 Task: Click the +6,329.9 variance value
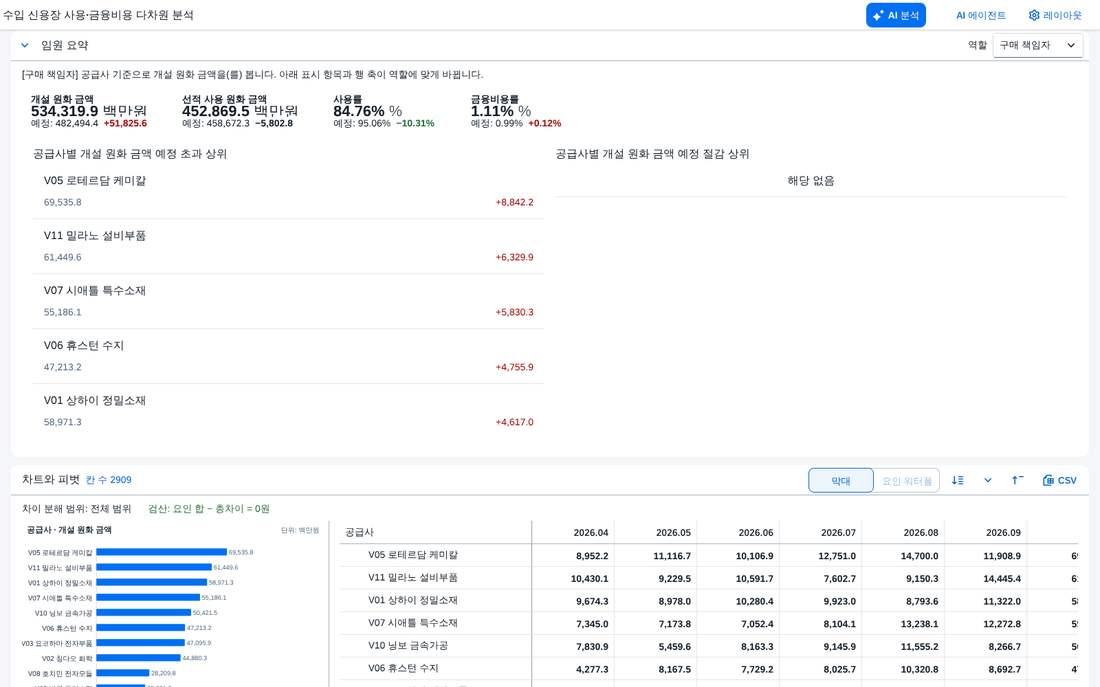(x=514, y=257)
